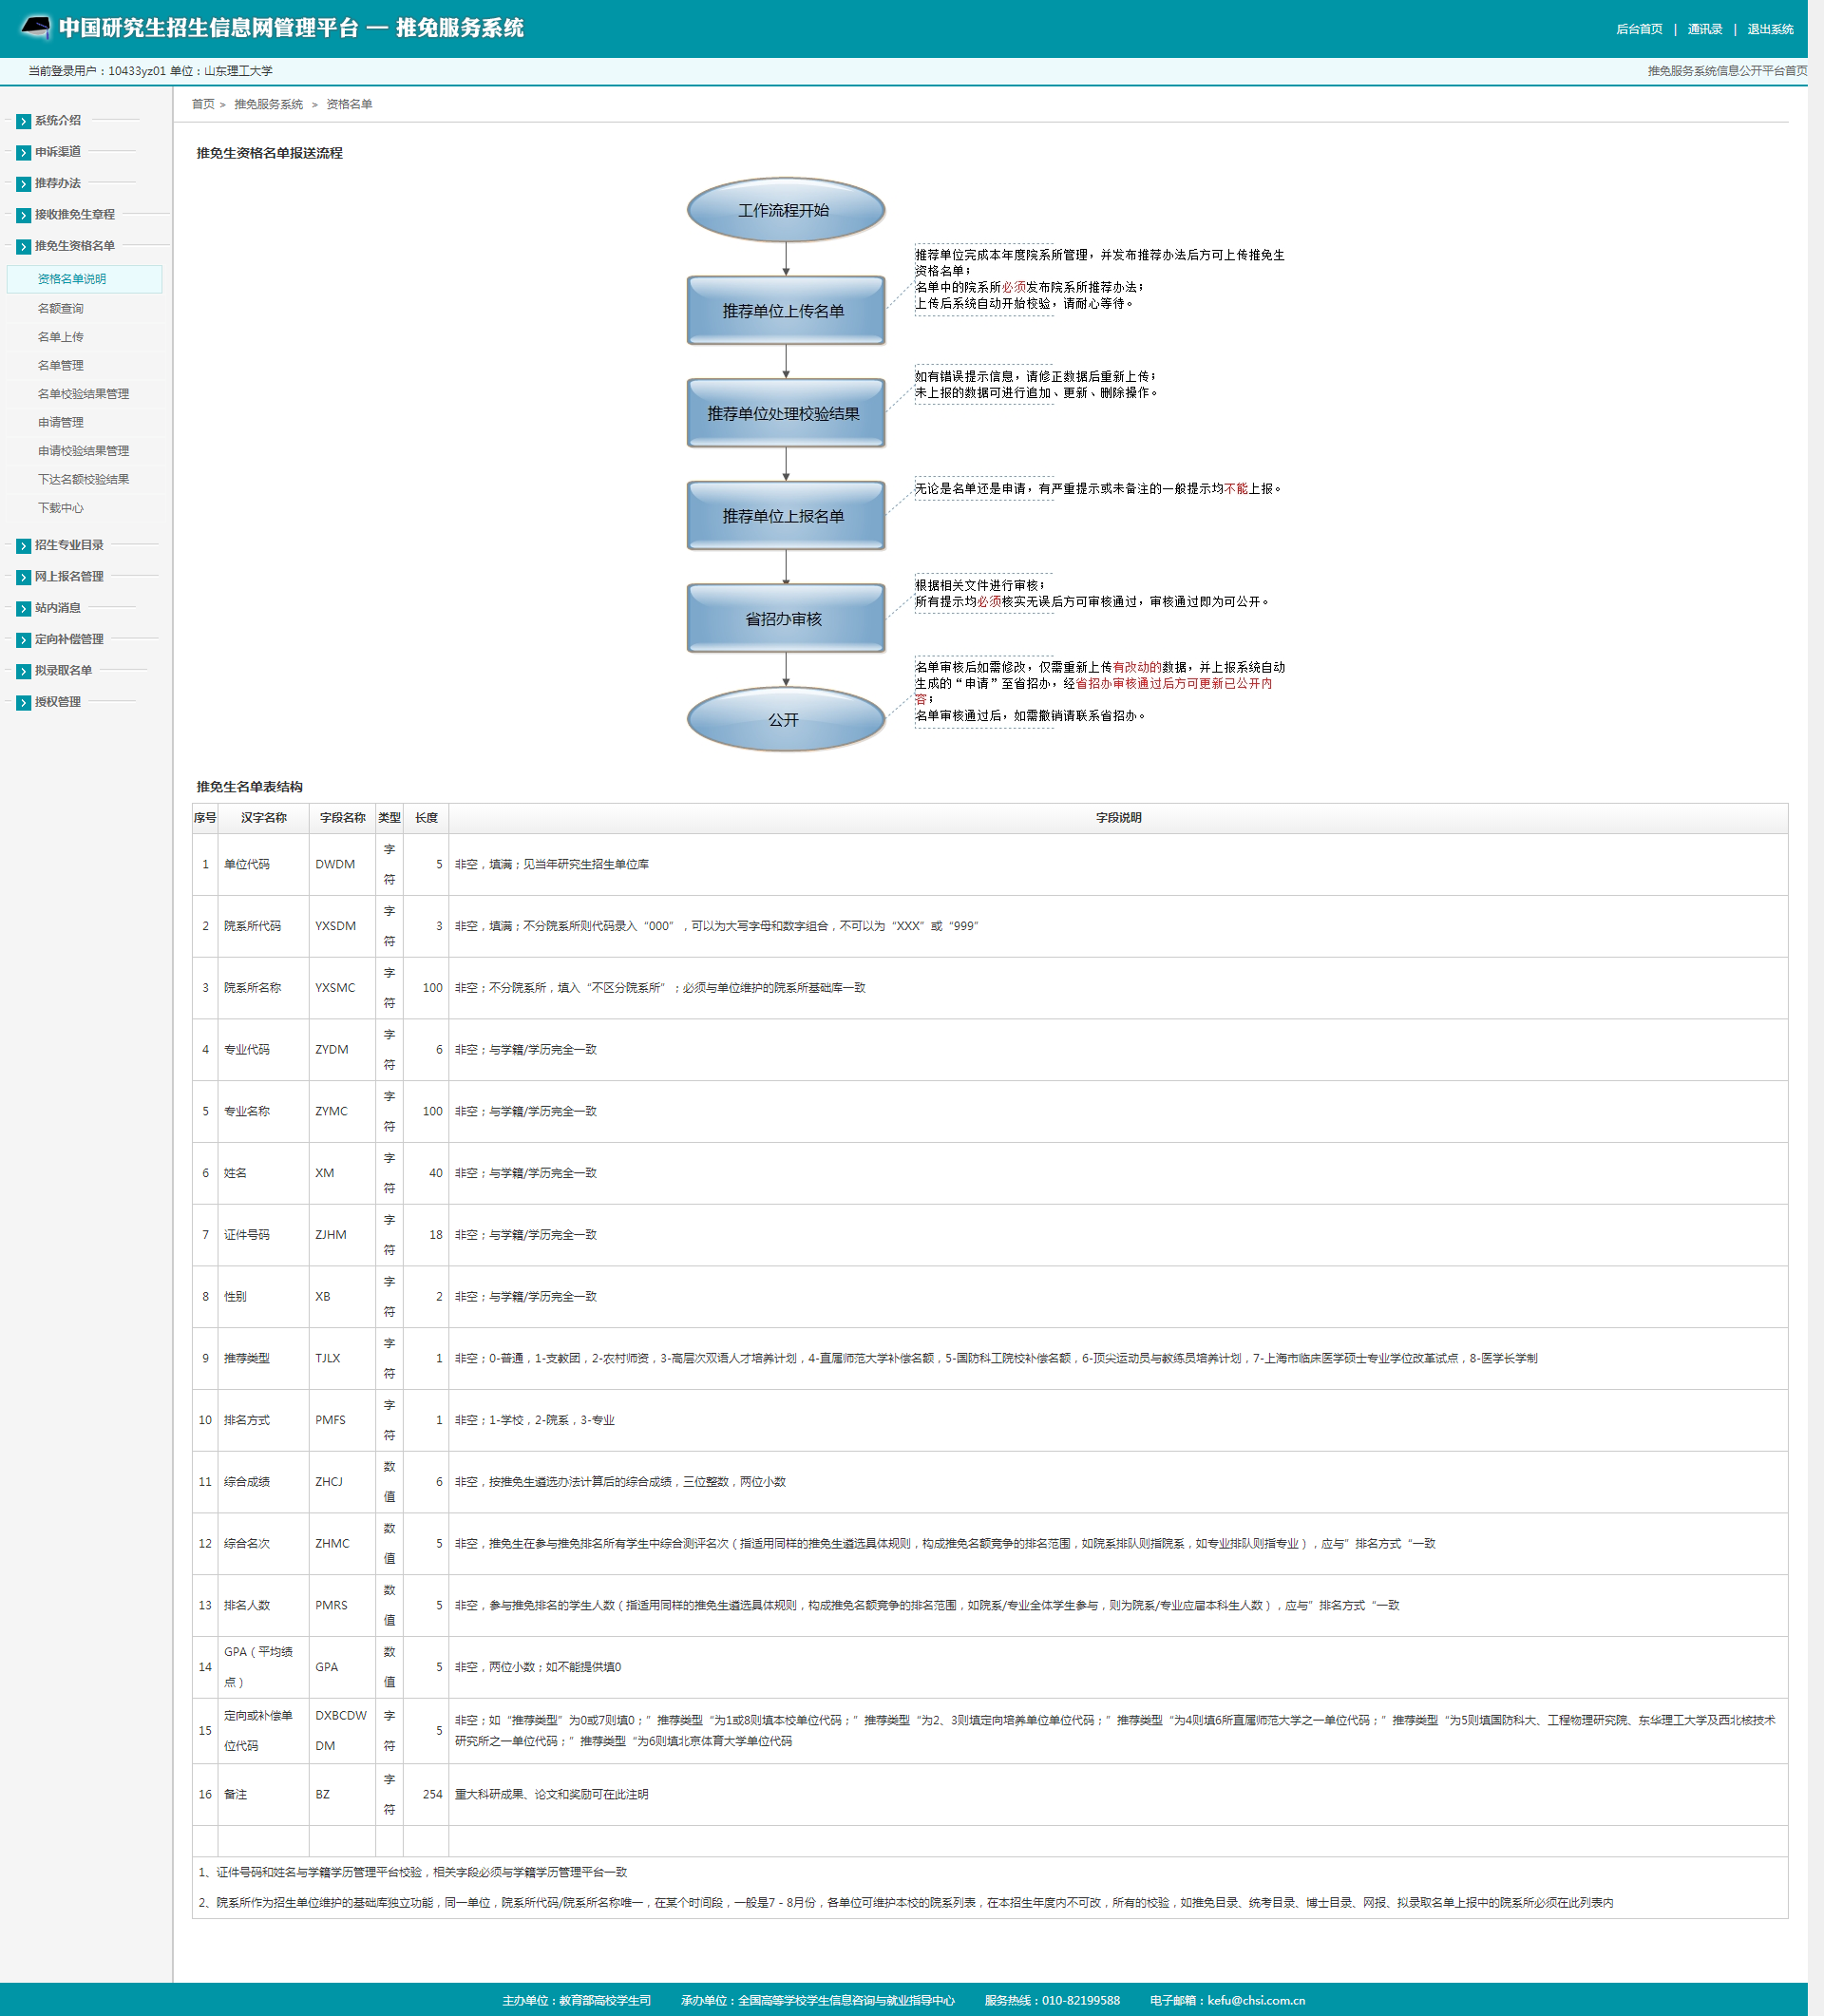This screenshot has height=2016, width=1824.
Task: Click 退出系统 to log out
Action: [x=1769, y=29]
